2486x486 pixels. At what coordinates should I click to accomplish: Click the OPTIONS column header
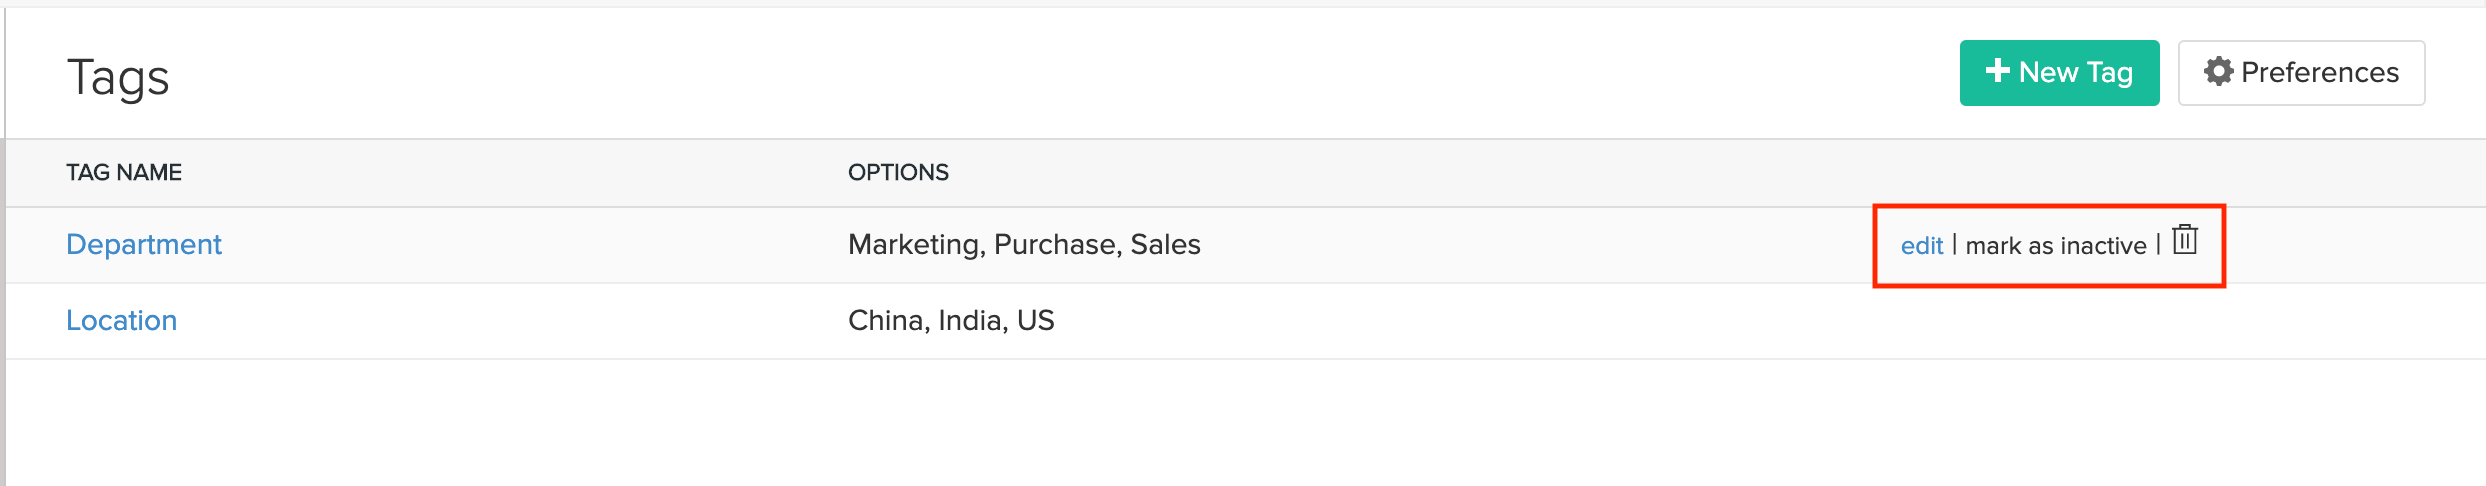point(898,173)
